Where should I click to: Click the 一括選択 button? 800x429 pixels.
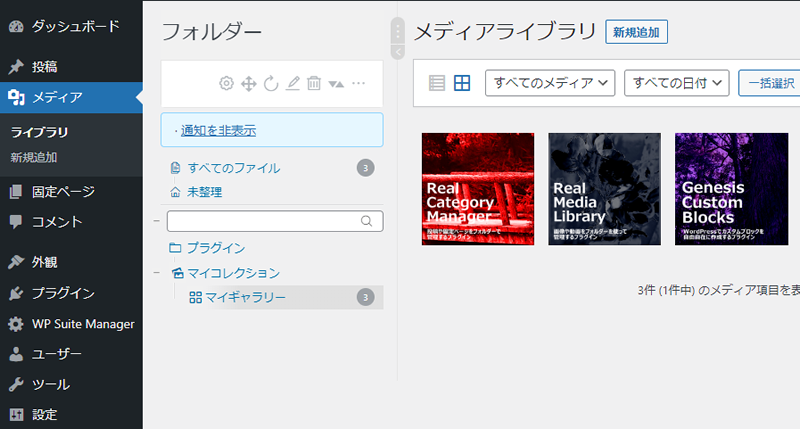point(771,83)
